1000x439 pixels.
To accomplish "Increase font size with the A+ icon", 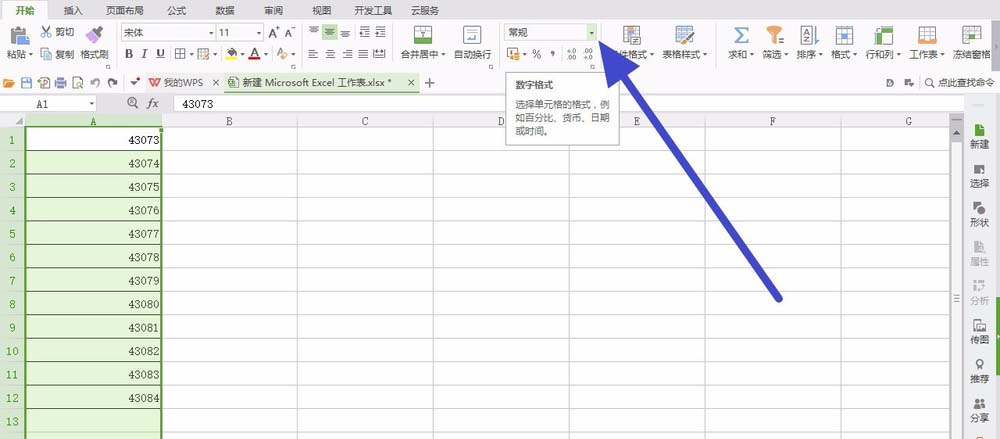I will click(274, 33).
